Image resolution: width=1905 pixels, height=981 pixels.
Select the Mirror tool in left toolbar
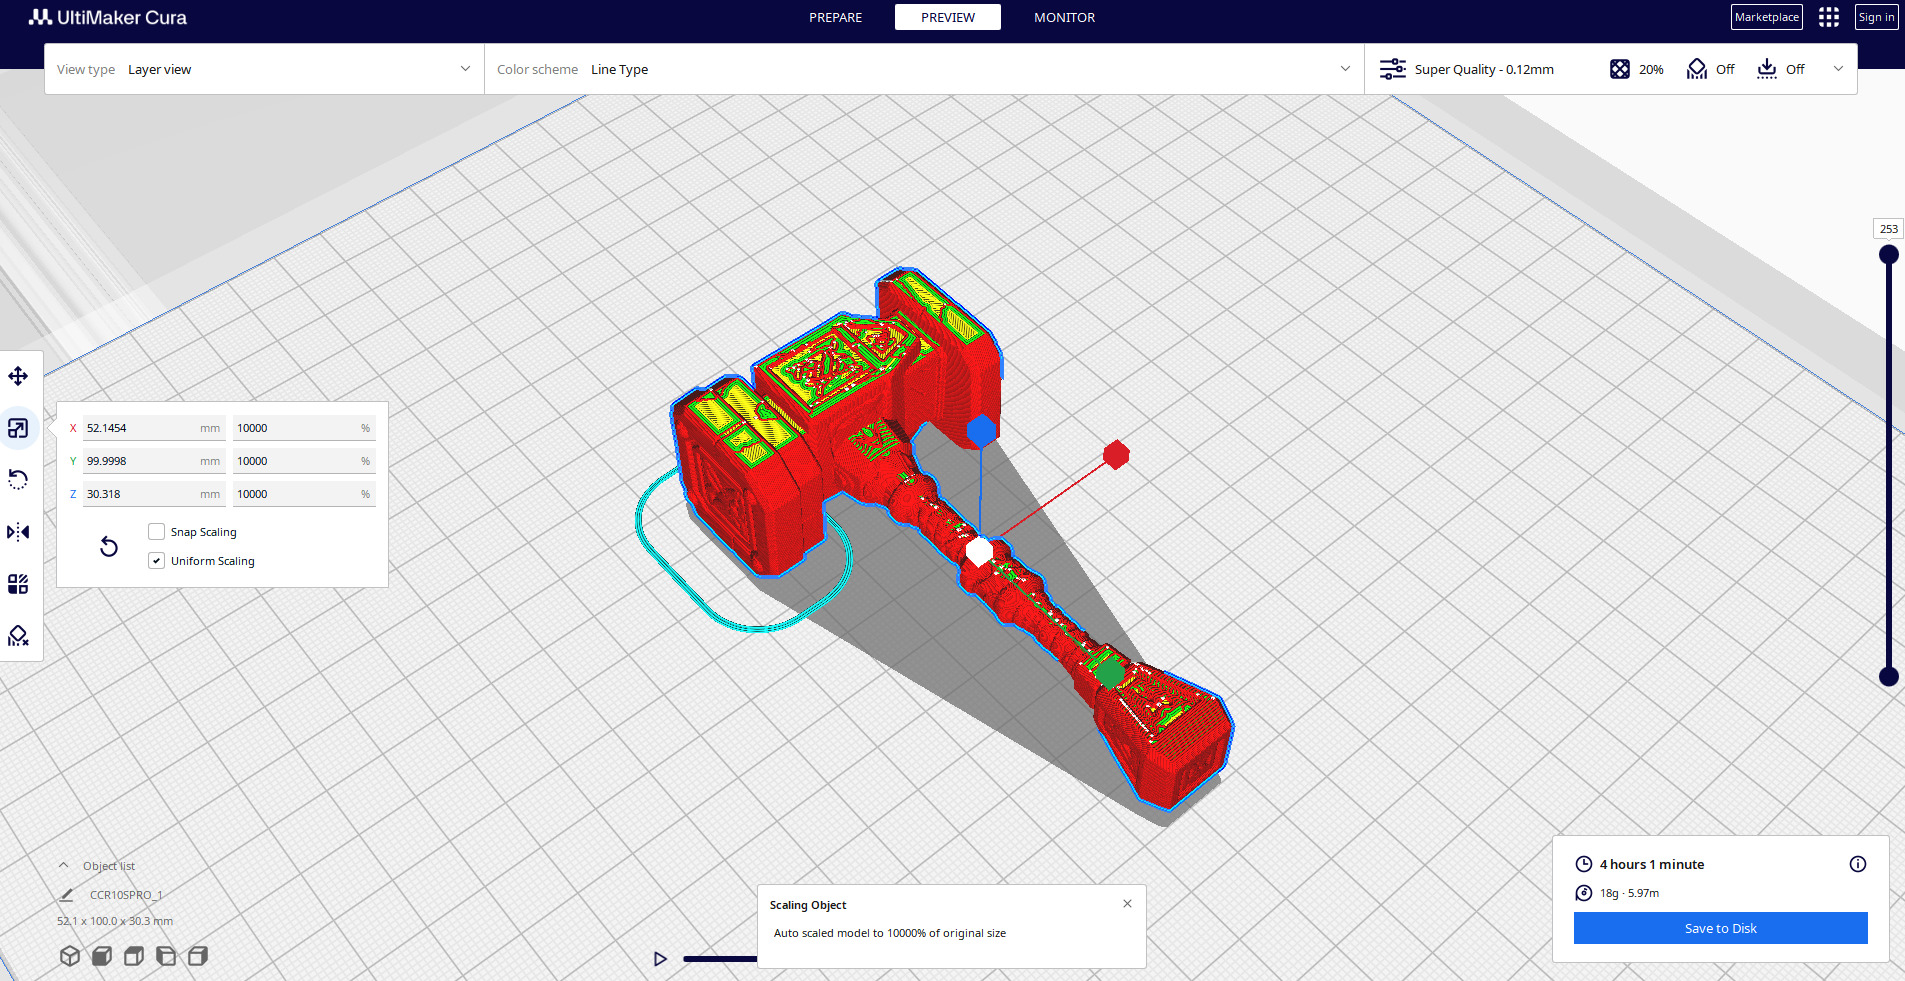18,532
